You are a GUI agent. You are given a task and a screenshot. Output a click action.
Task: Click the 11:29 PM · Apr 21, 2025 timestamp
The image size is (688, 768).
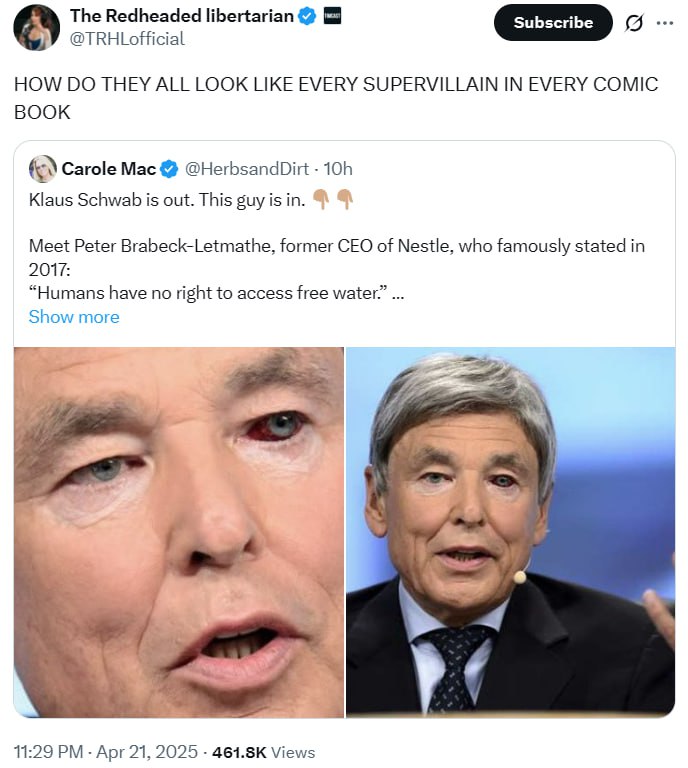106,752
